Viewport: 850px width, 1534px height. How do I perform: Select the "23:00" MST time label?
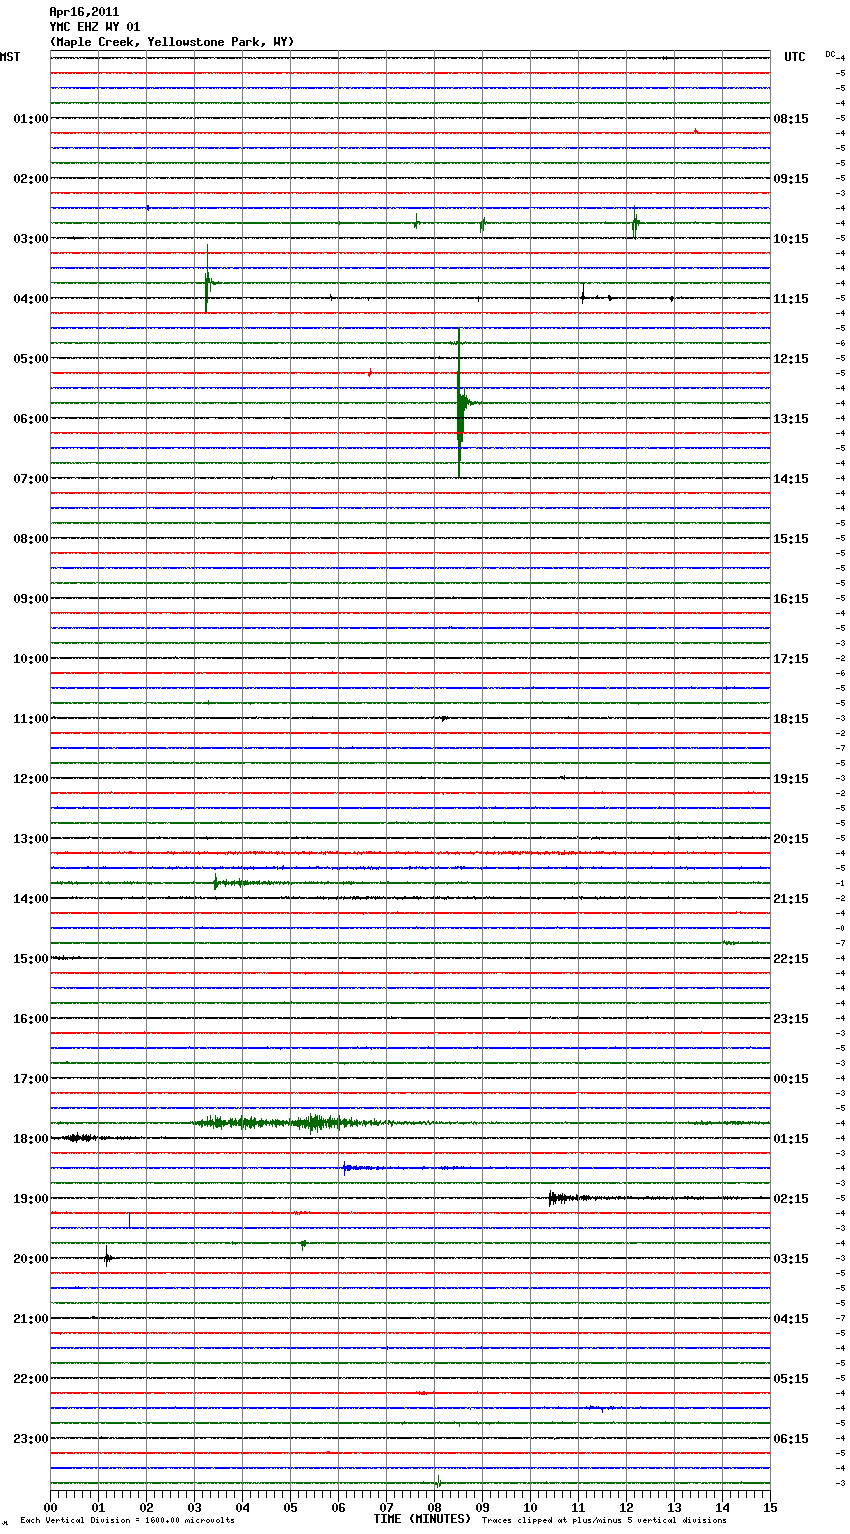(x=31, y=1439)
